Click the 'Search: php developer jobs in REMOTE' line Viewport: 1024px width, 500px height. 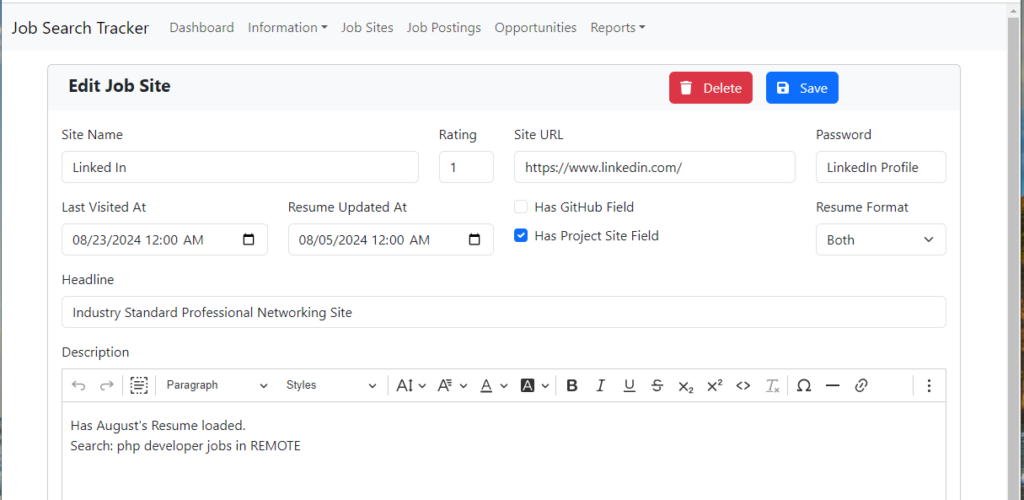[185, 446]
